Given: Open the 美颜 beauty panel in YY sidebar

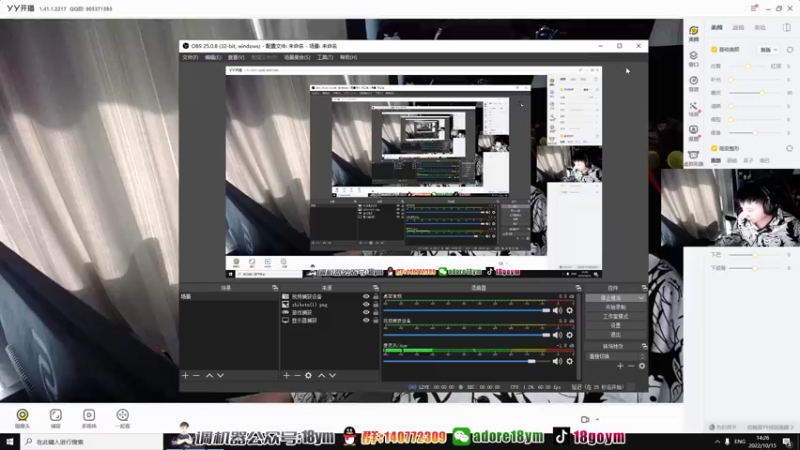Looking at the screenshot, I should (693, 33).
